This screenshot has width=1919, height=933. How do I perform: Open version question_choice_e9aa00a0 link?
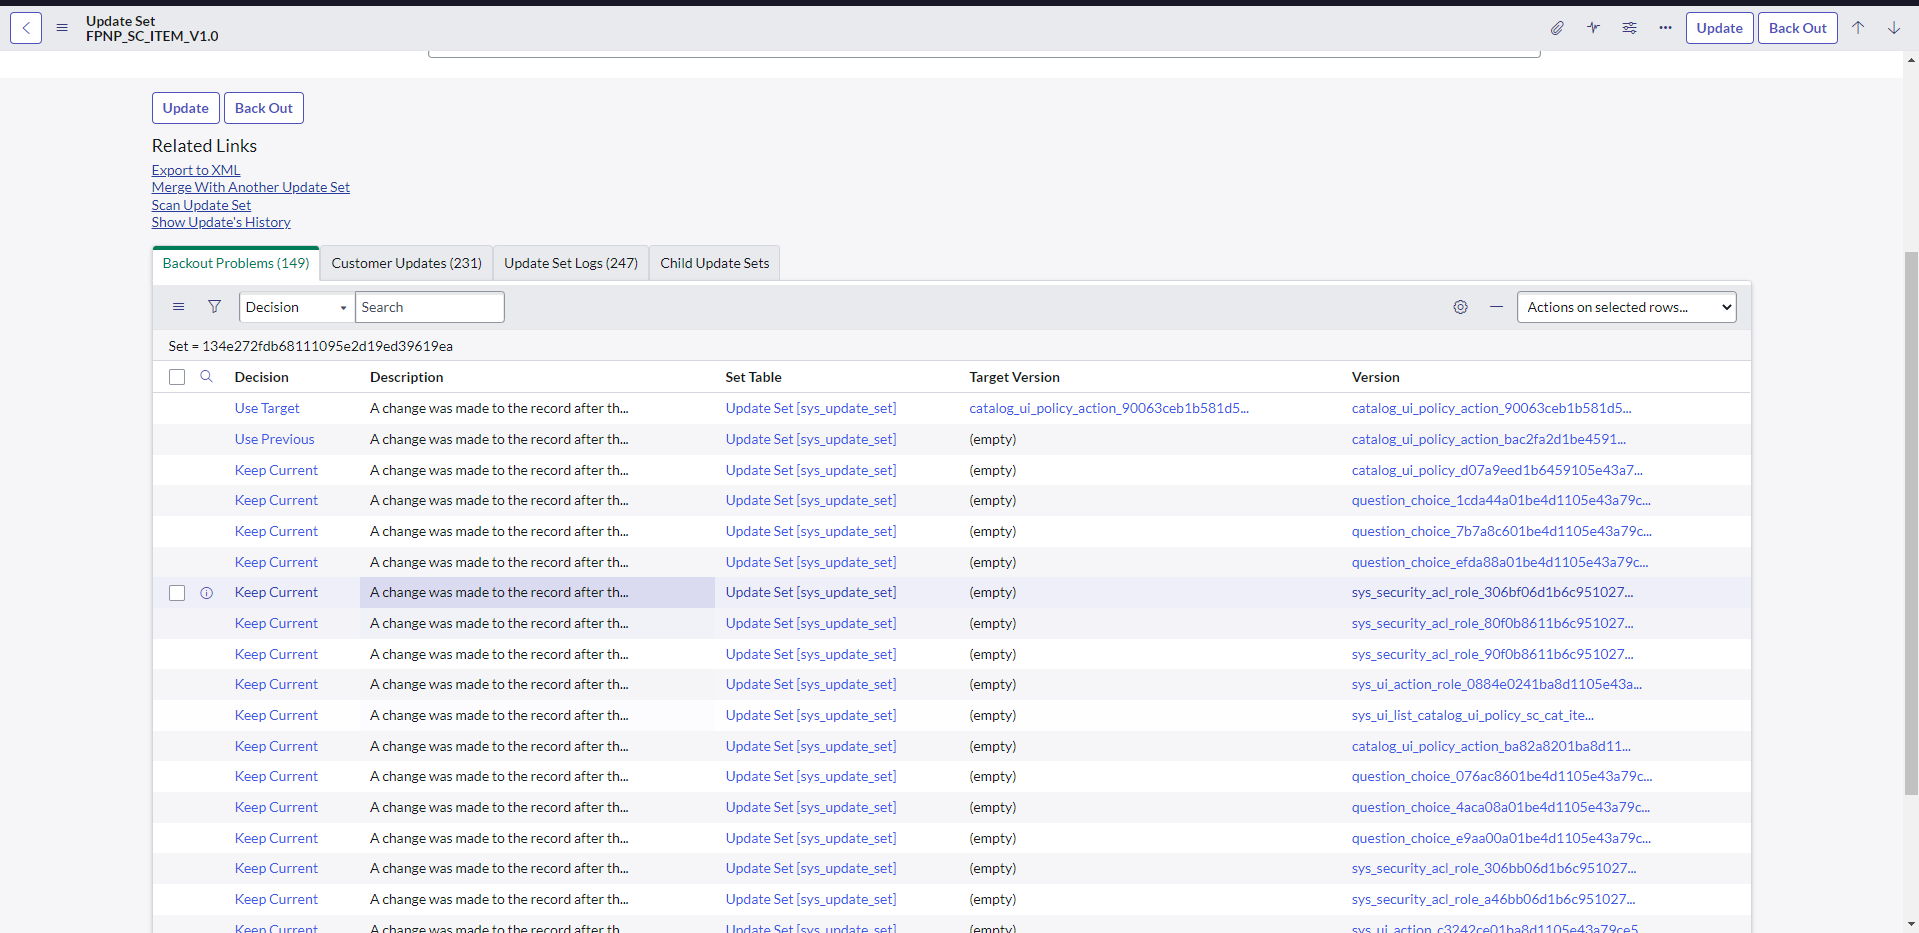pyautogui.click(x=1501, y=838)
